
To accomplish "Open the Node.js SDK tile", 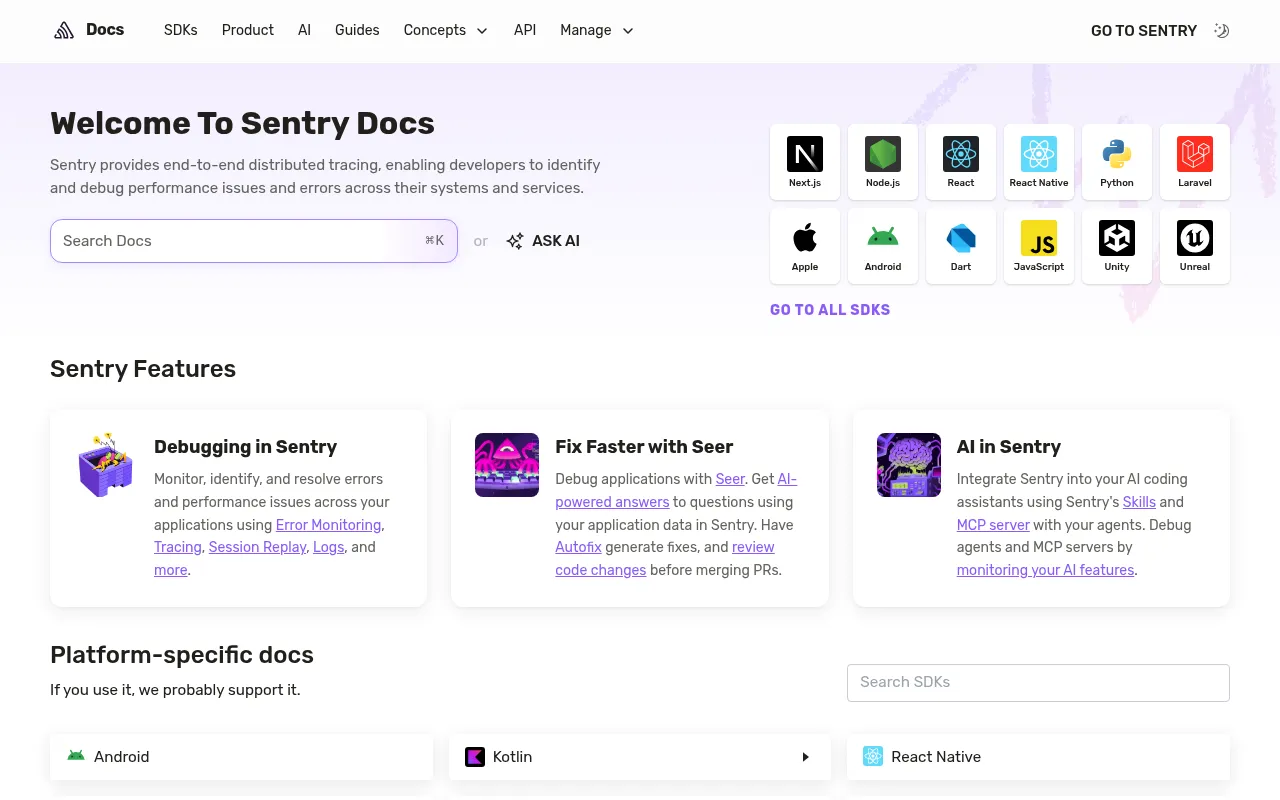I will click(883, 162).
